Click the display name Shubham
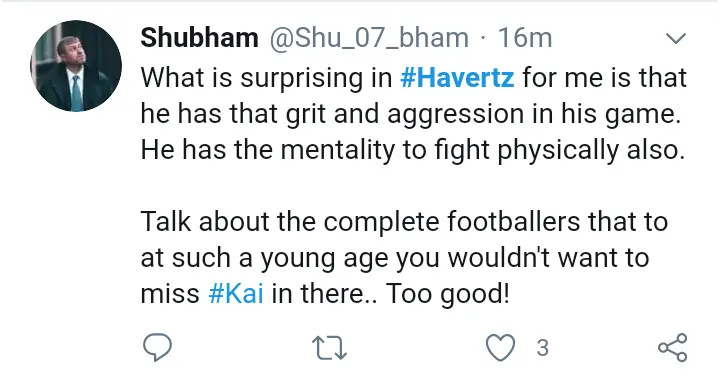Image resolution: width=720 pixels, height=380 pixels. pyautogui.click(x=199, y=38)
